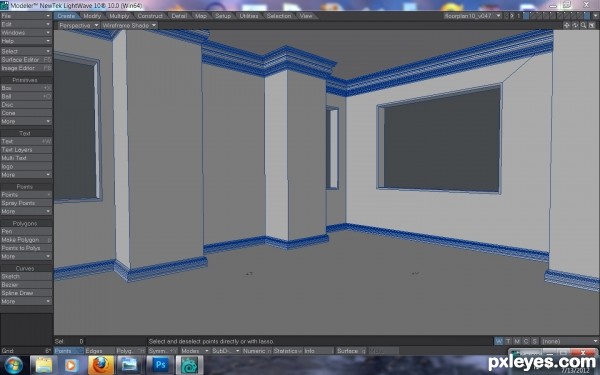Viewport: 600px width, 375px height.
Task: Click the viewport move (pan) icon
Action: (x=567, y=25)
